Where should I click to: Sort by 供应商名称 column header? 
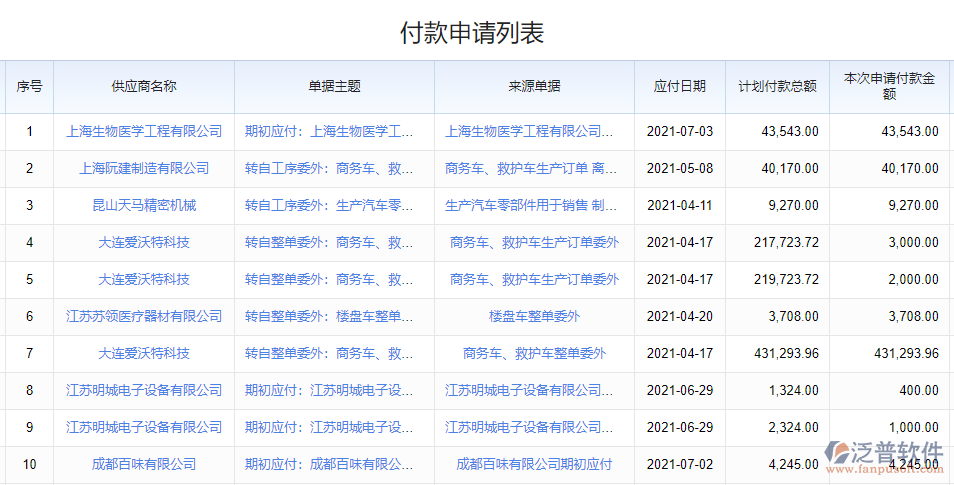pyautogui.click(x=144, y=86)
